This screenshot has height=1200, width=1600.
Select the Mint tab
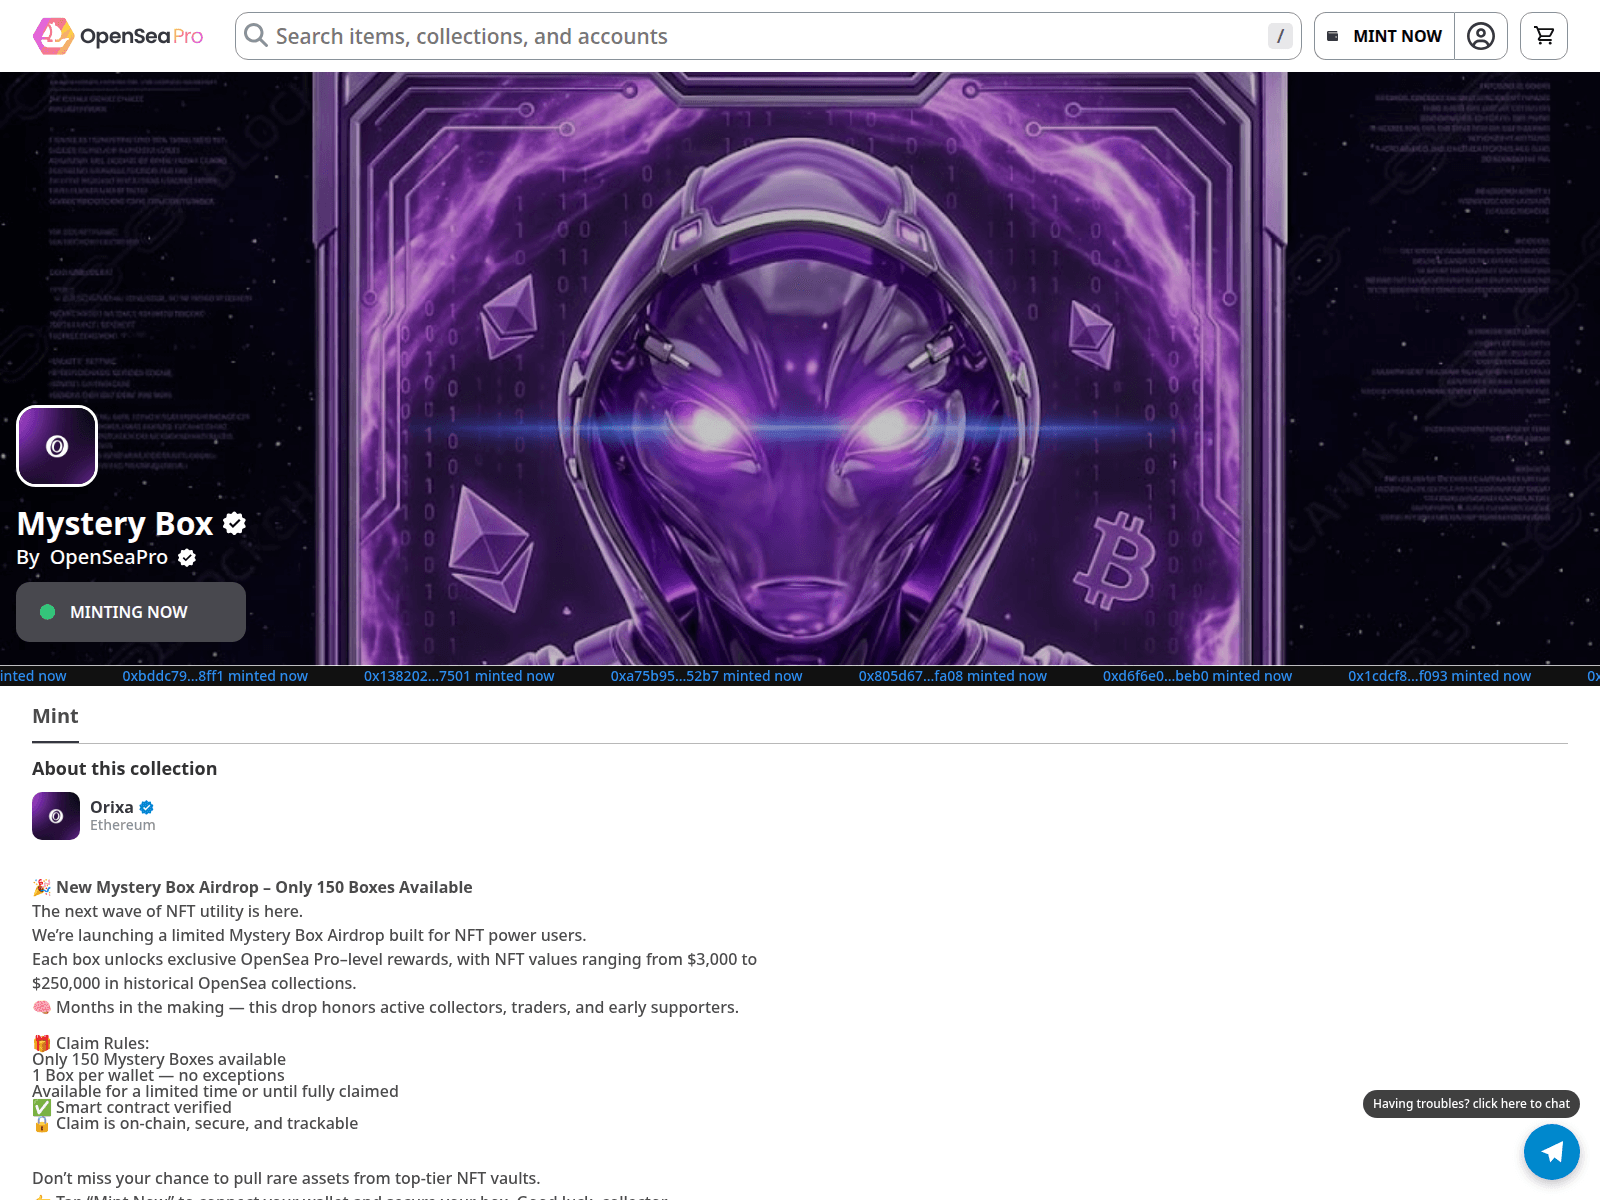pyautogui.click(x=55, y=716)
